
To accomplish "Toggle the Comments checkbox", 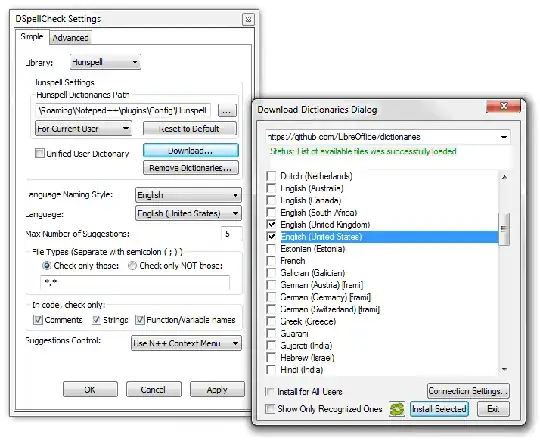I will coord(38,320).
